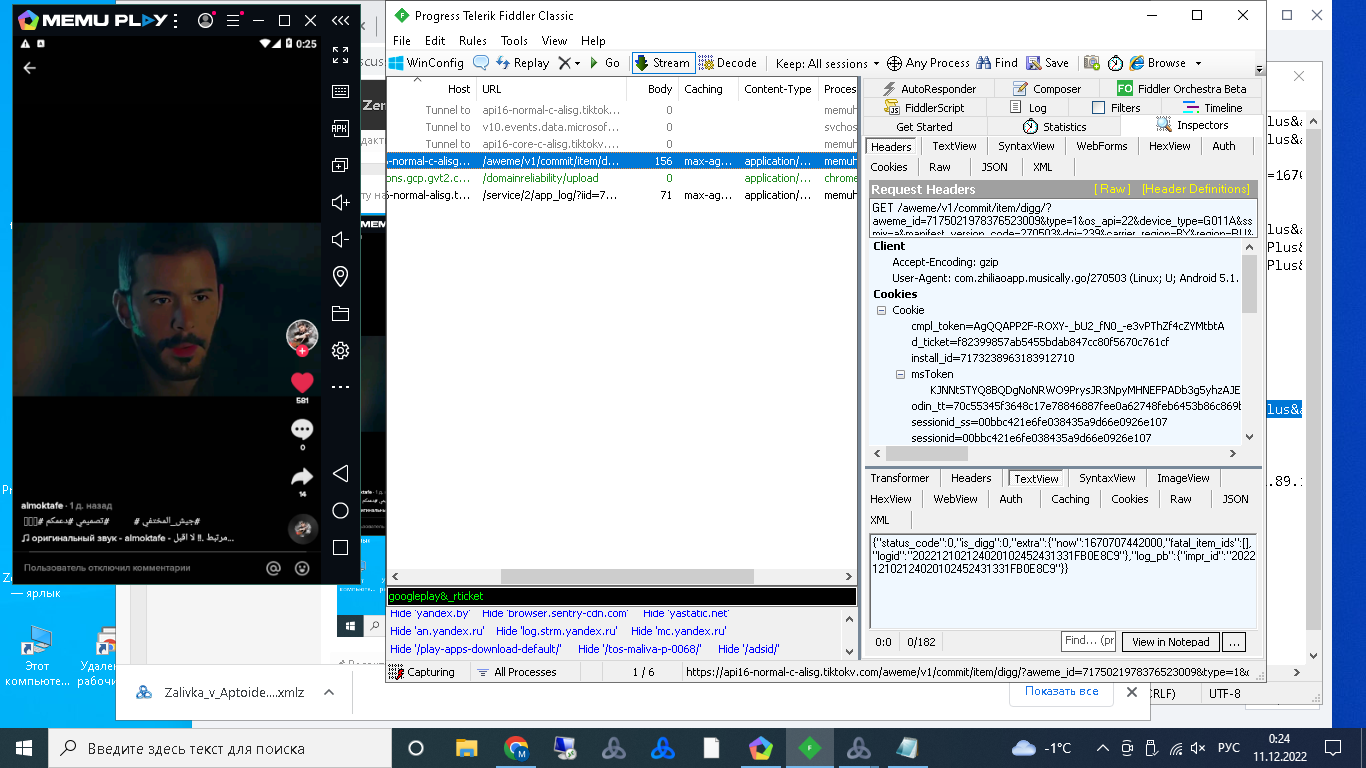Open the File menu in Fiddler

(x=402, y=41)
